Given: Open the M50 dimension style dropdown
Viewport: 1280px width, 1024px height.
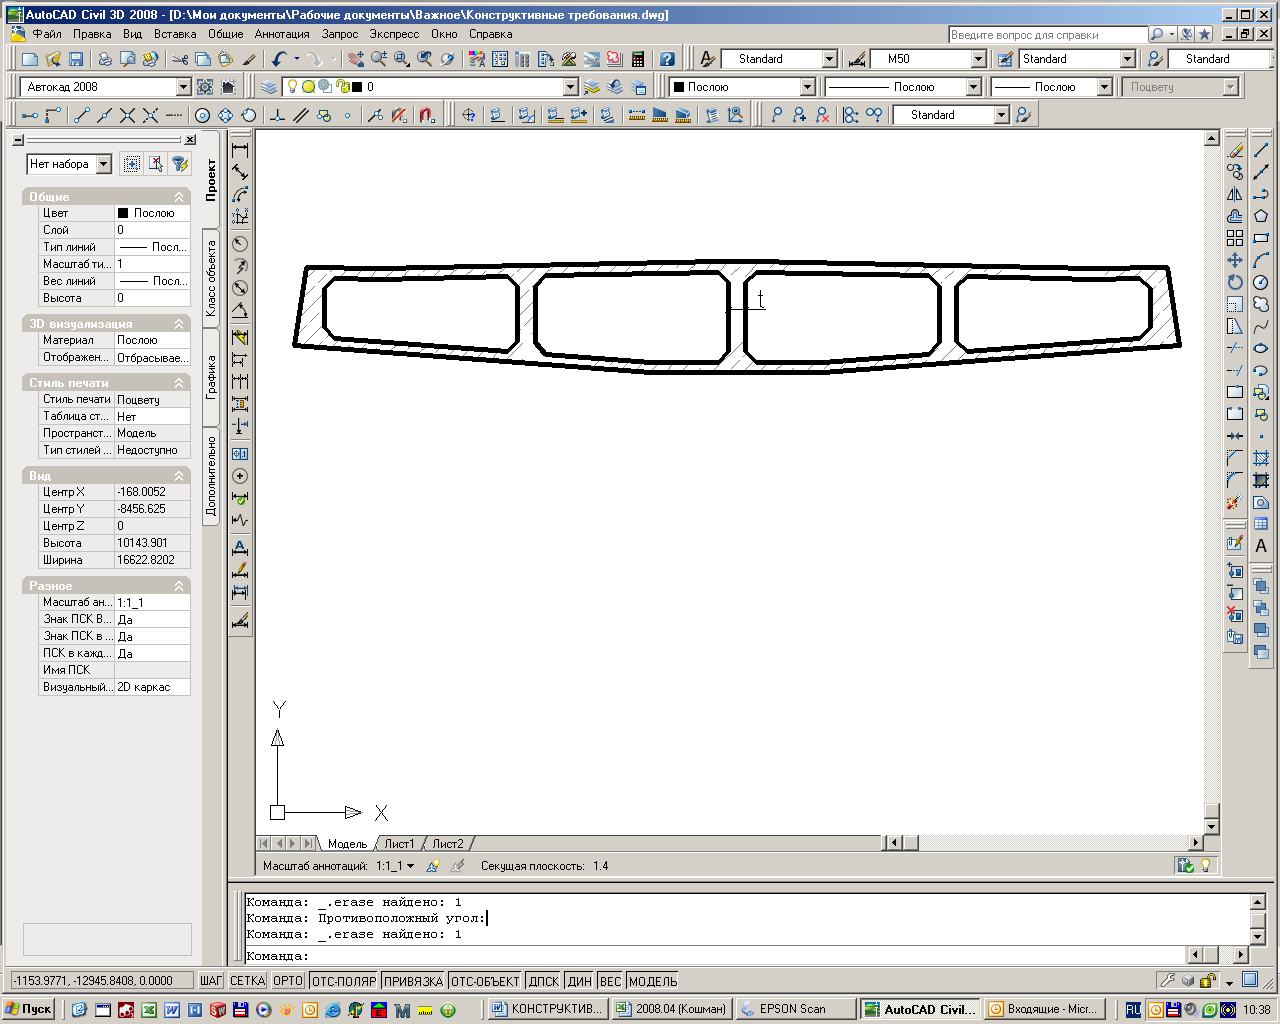Looking at the screenshot, I should [x=979, y=59].
